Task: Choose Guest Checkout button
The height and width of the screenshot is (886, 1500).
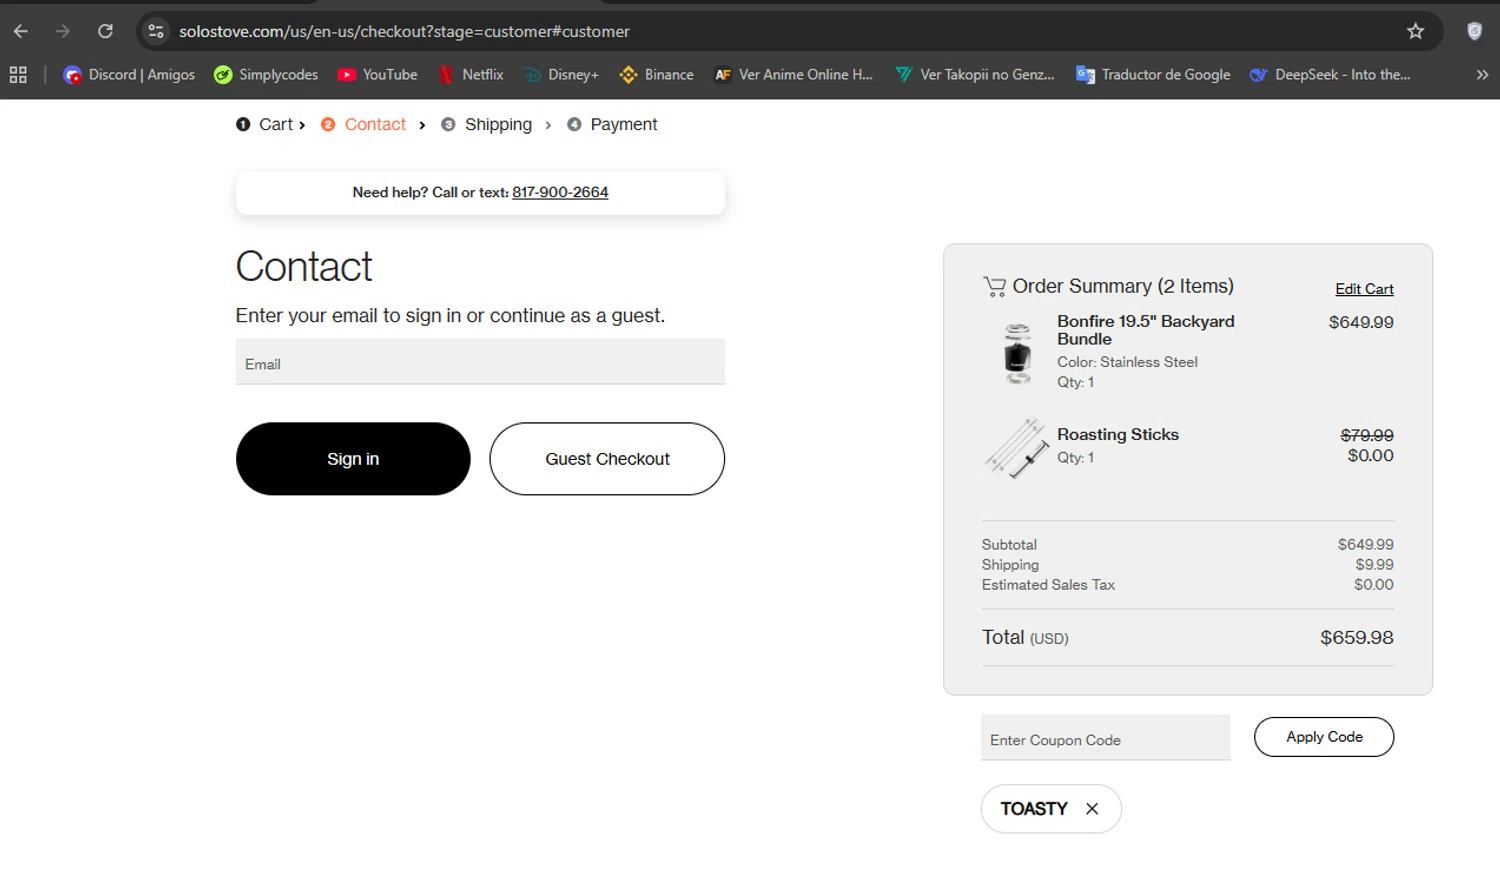Action: [607, 459]
